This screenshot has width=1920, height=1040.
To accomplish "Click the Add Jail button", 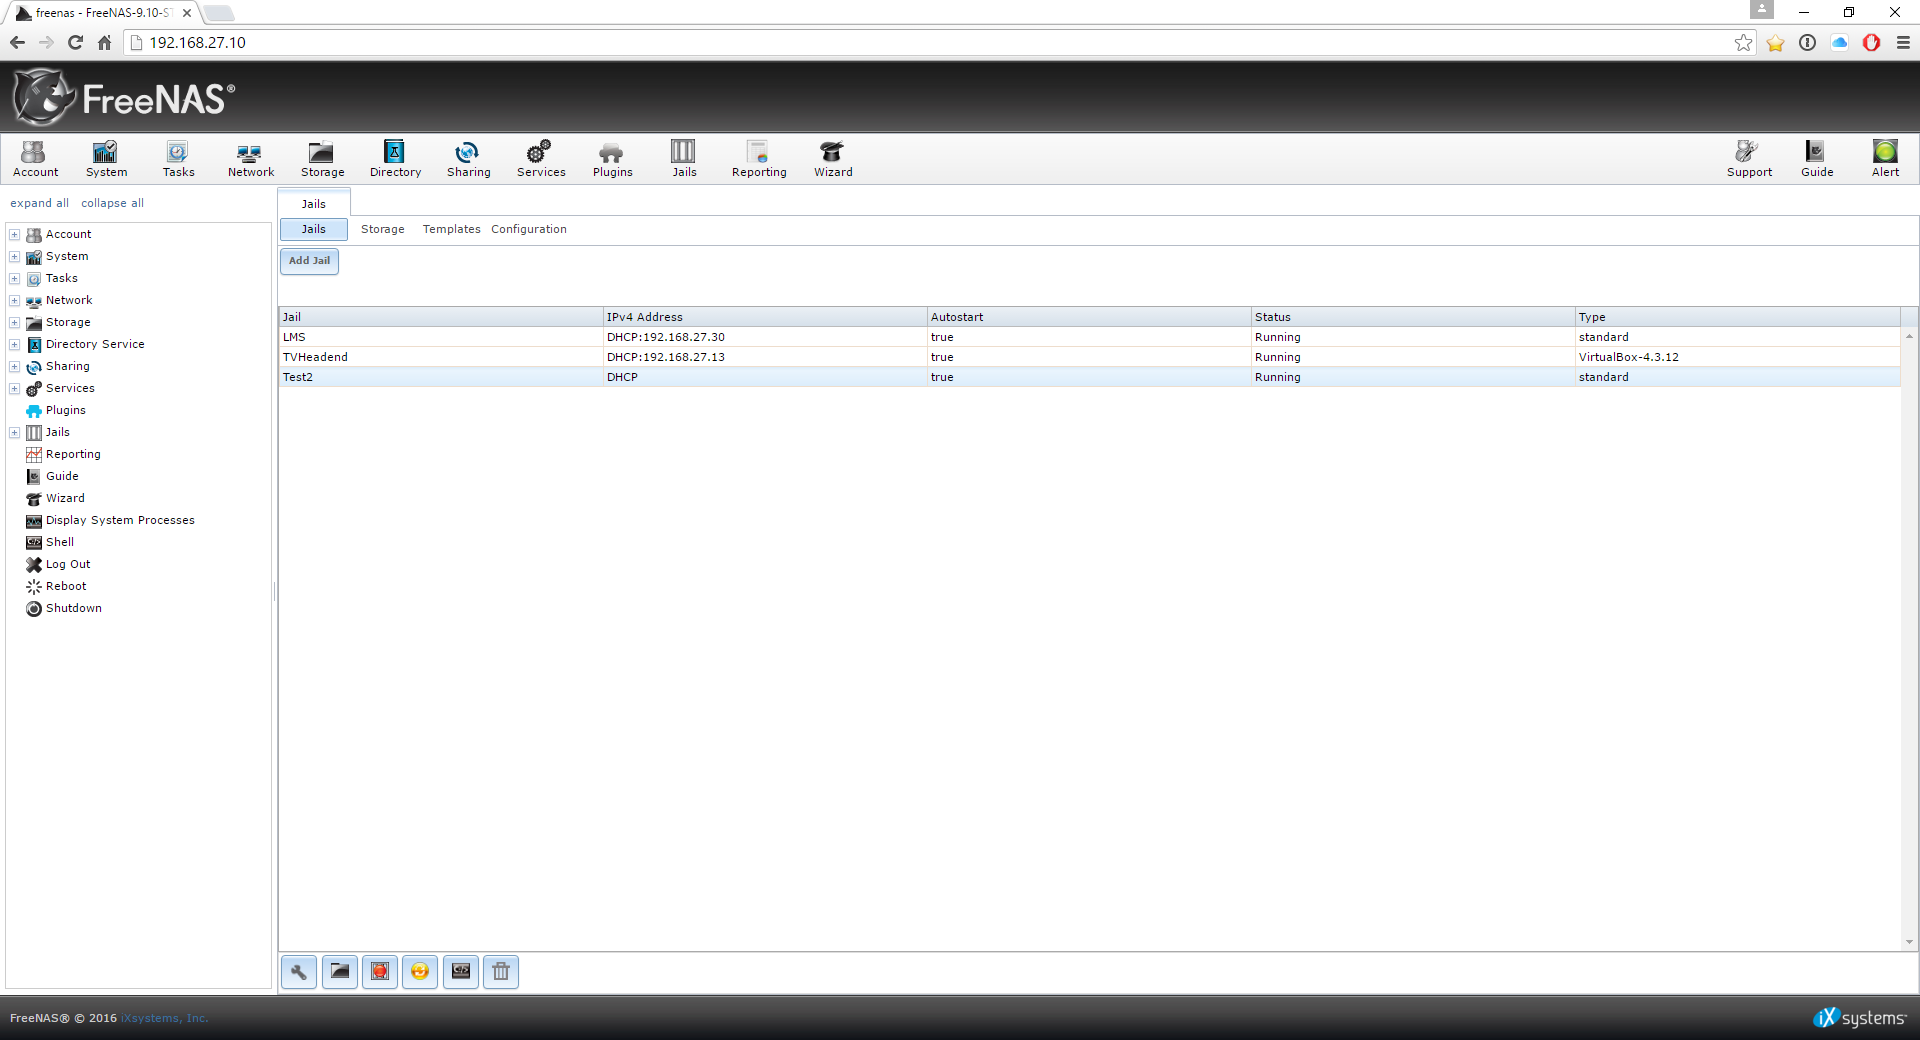I will (309, 261).
